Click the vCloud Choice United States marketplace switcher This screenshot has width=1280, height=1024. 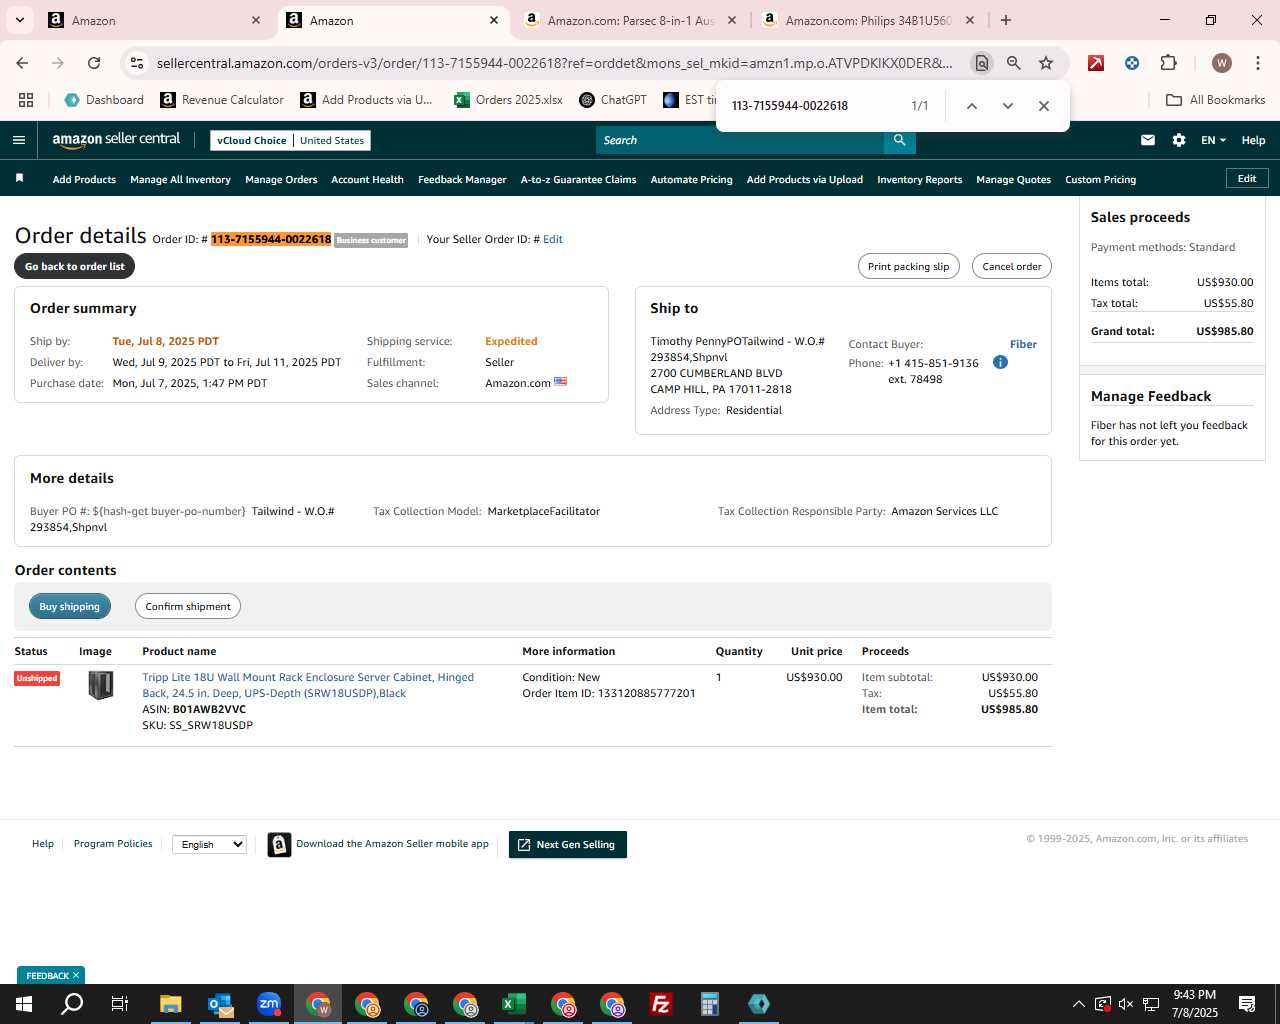click(290, 140)
